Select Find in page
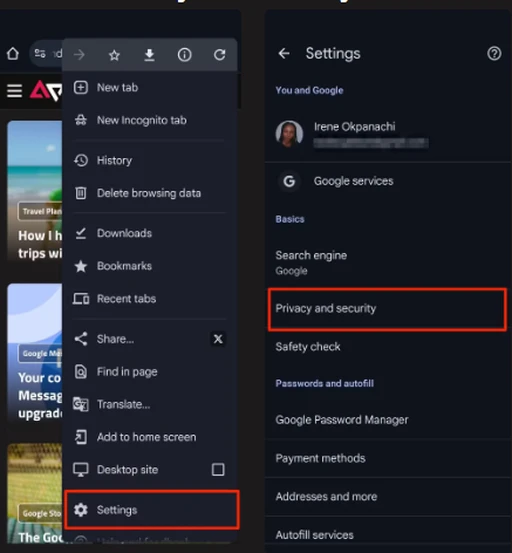 click(x=151, y=372)
